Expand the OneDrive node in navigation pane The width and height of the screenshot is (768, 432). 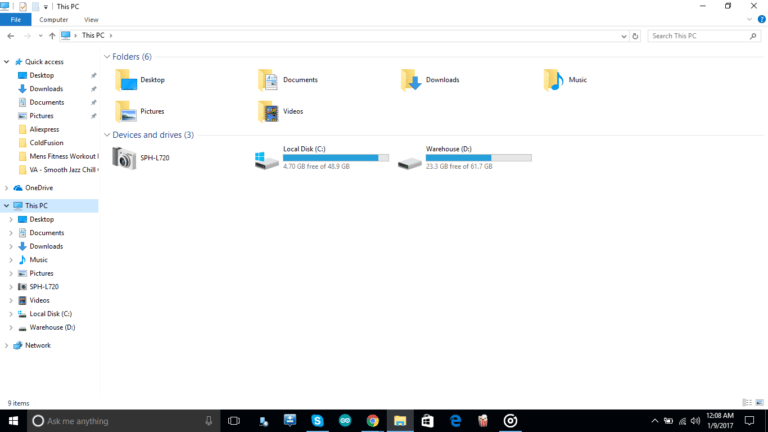[x=7, y=187]
